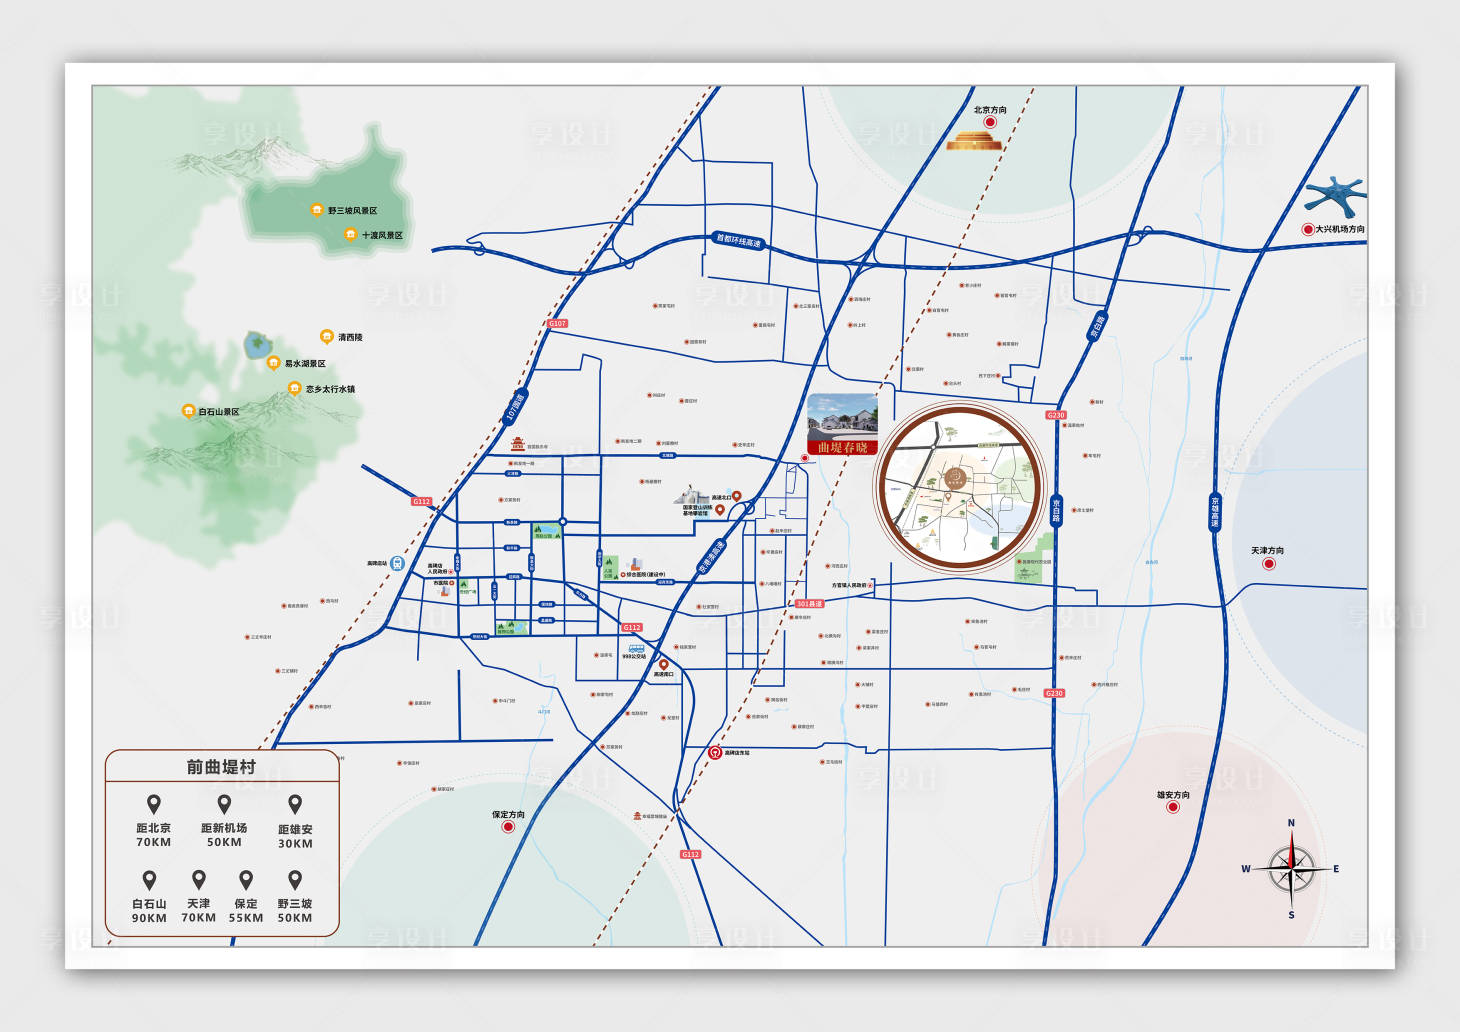Click the pin beside 国家登山训练基地

tap(719, 510)
